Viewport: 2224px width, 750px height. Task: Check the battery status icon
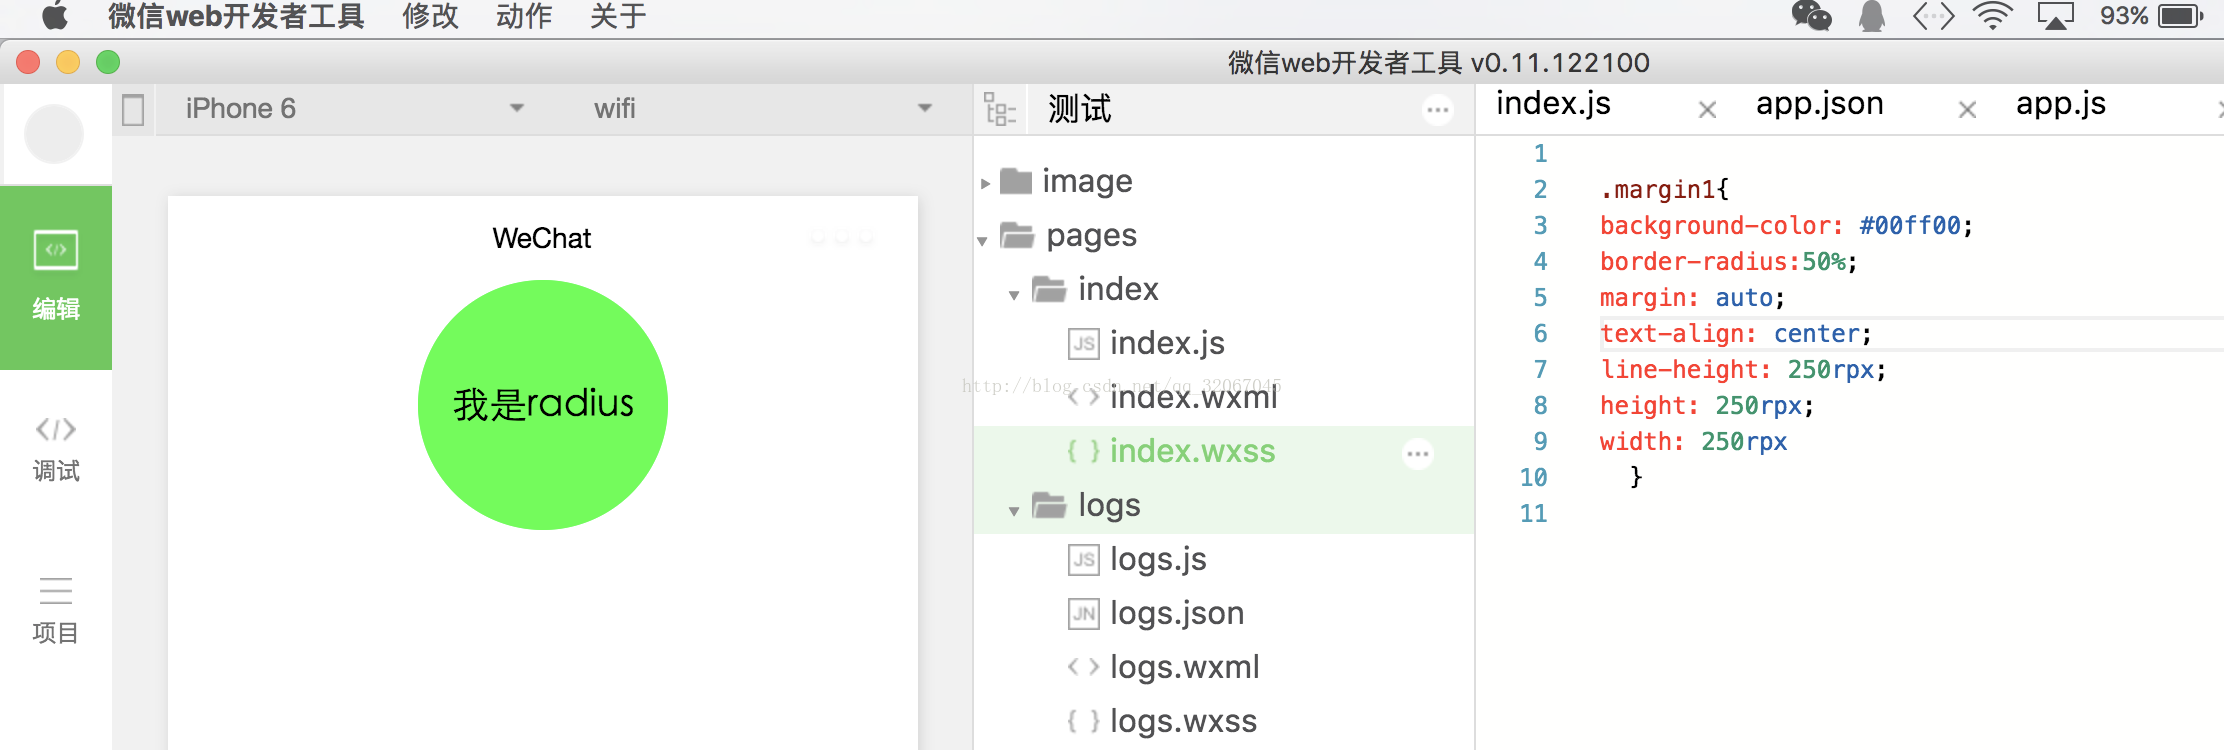(2180, 16)
